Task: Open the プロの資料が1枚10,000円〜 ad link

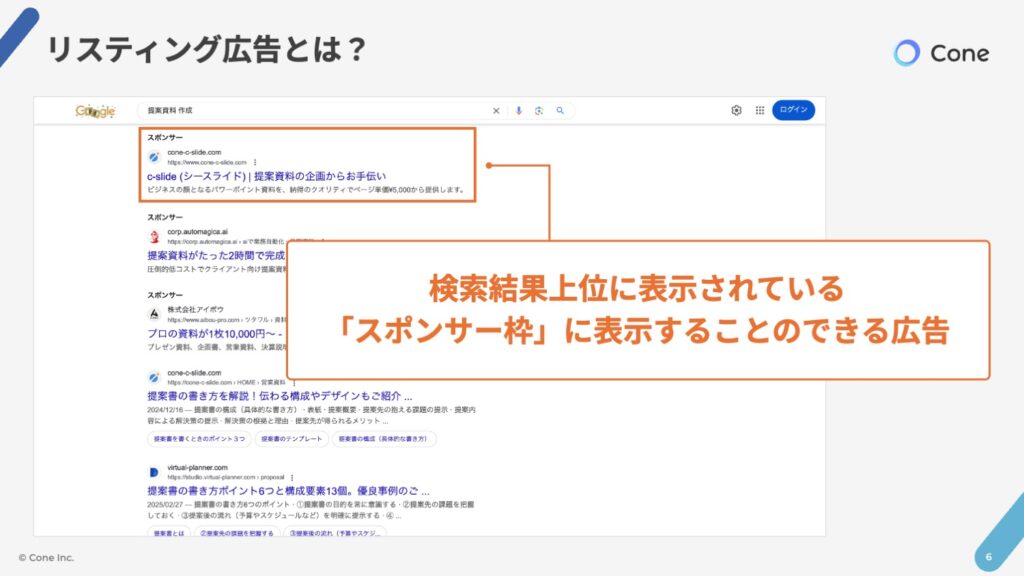Action: pyautogui.click(x=215, y=334)
